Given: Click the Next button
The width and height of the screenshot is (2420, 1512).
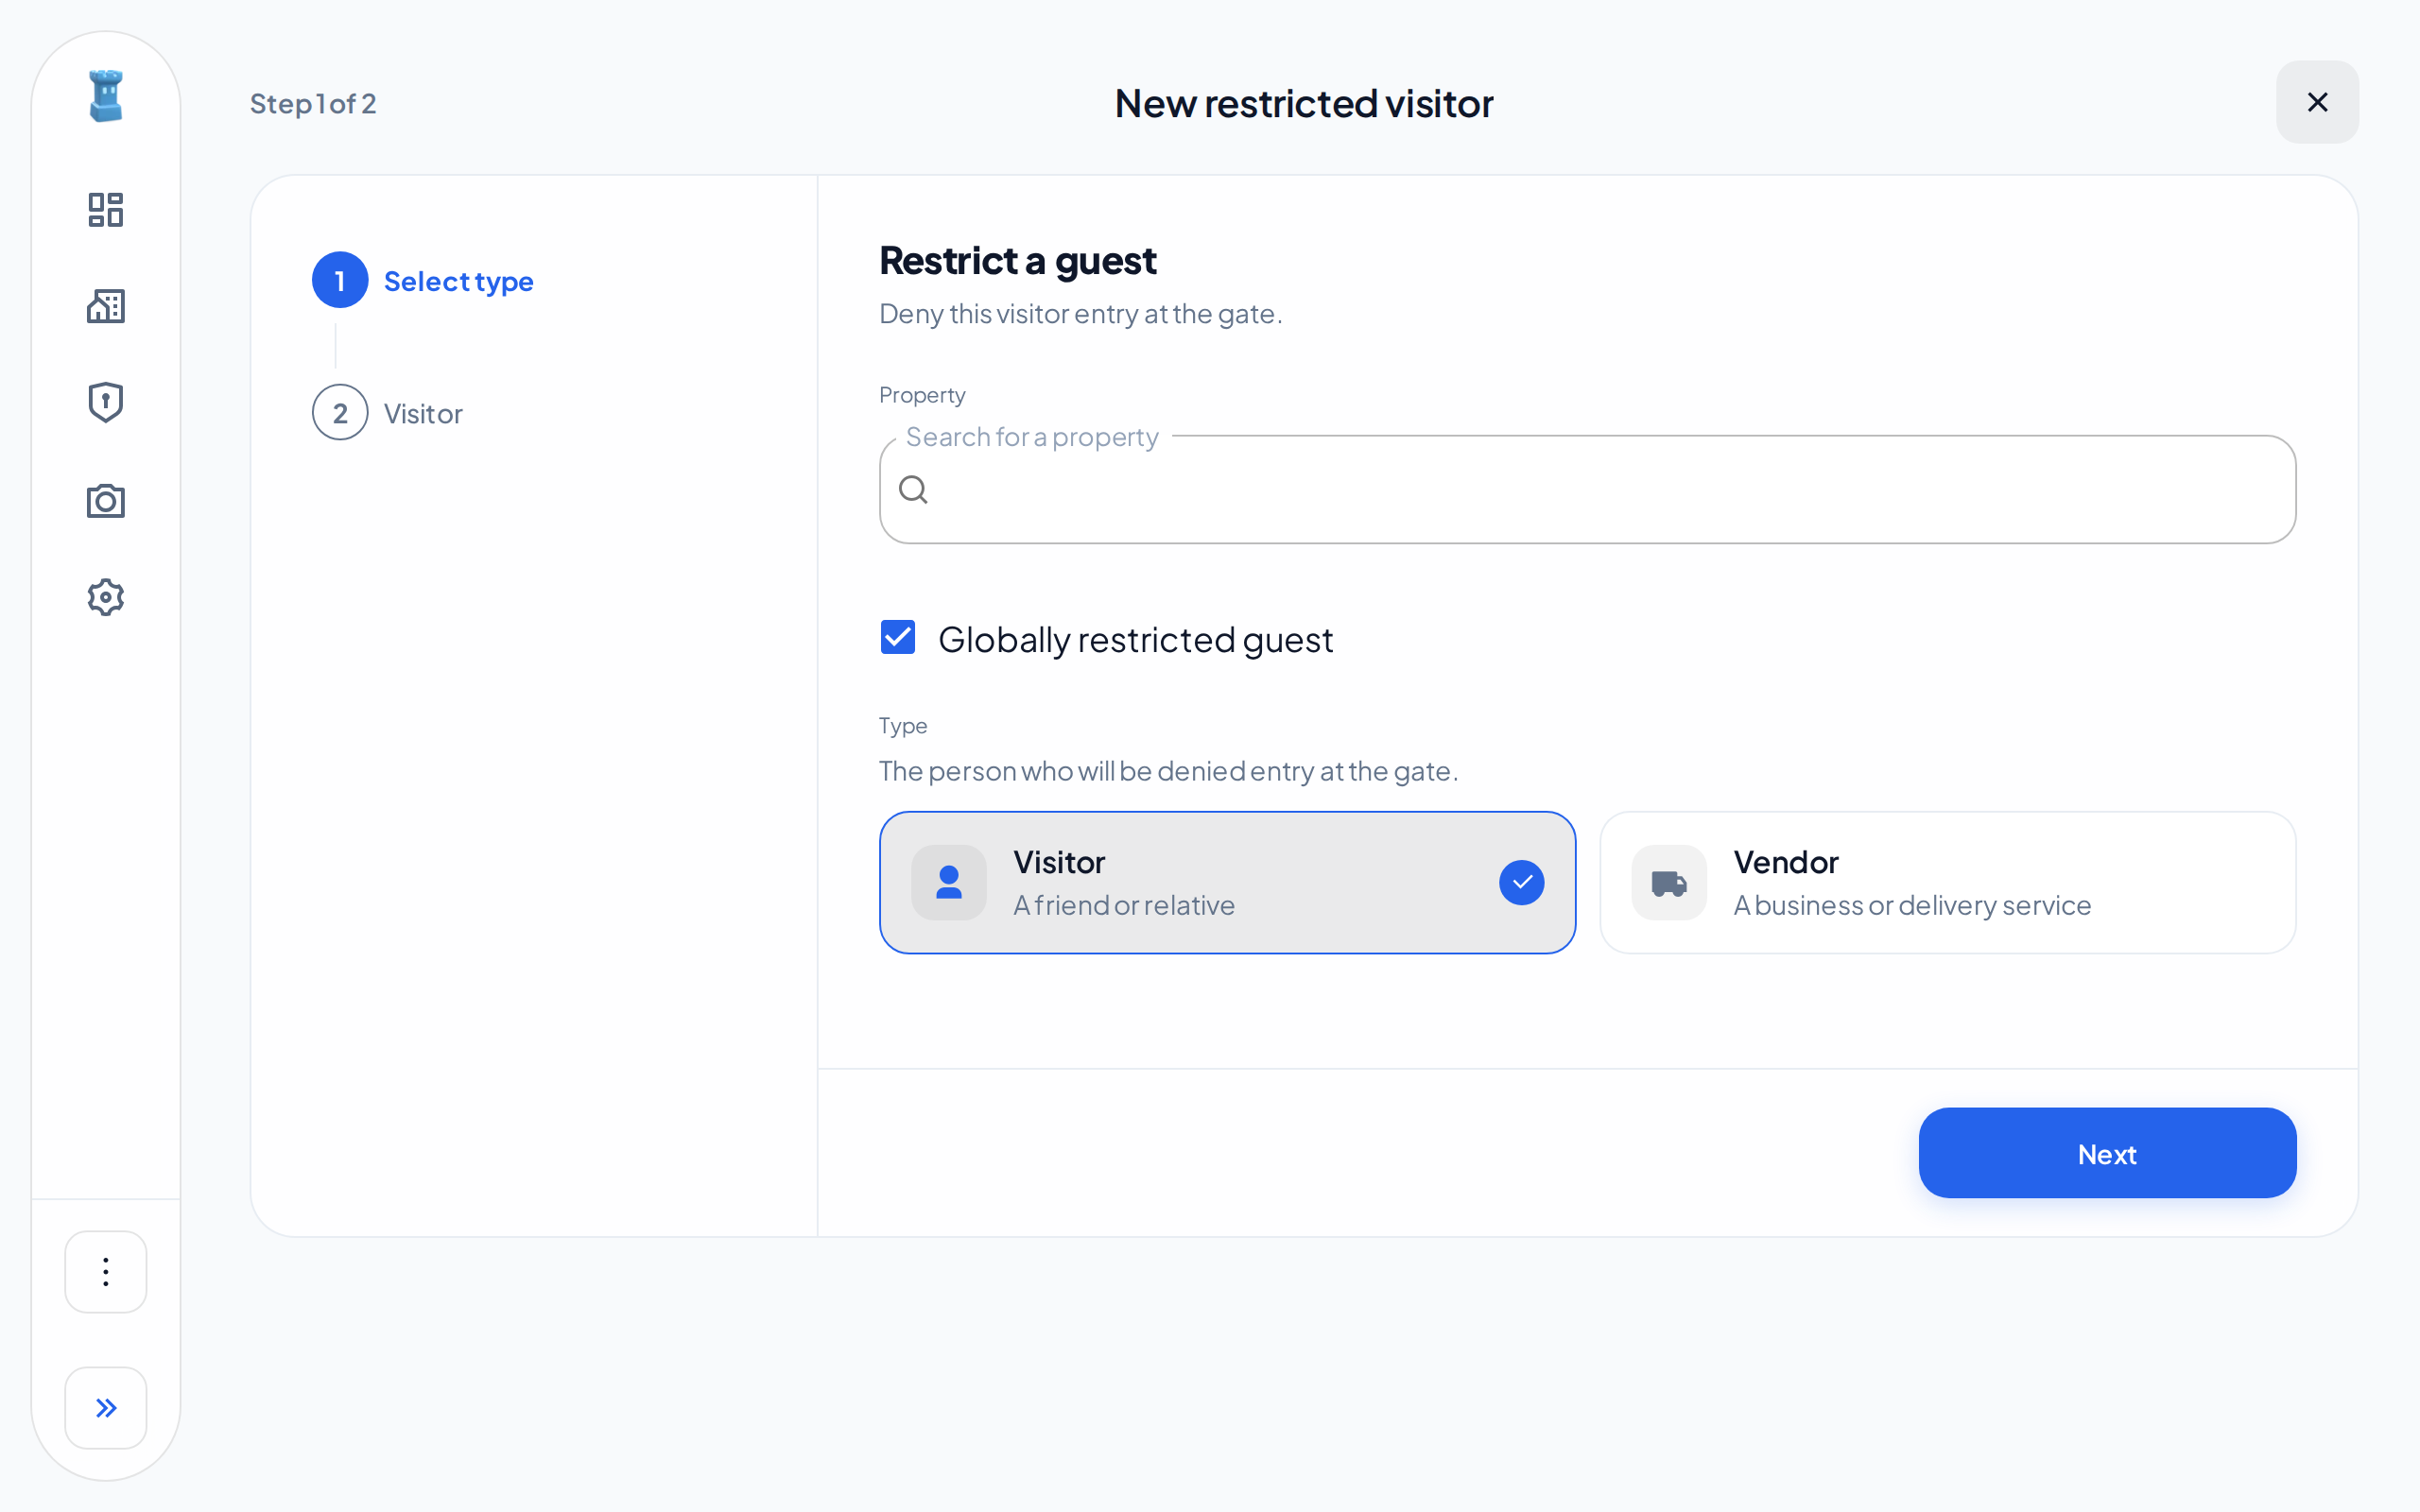Looking at the screenshot, I should point(2107,1153).
